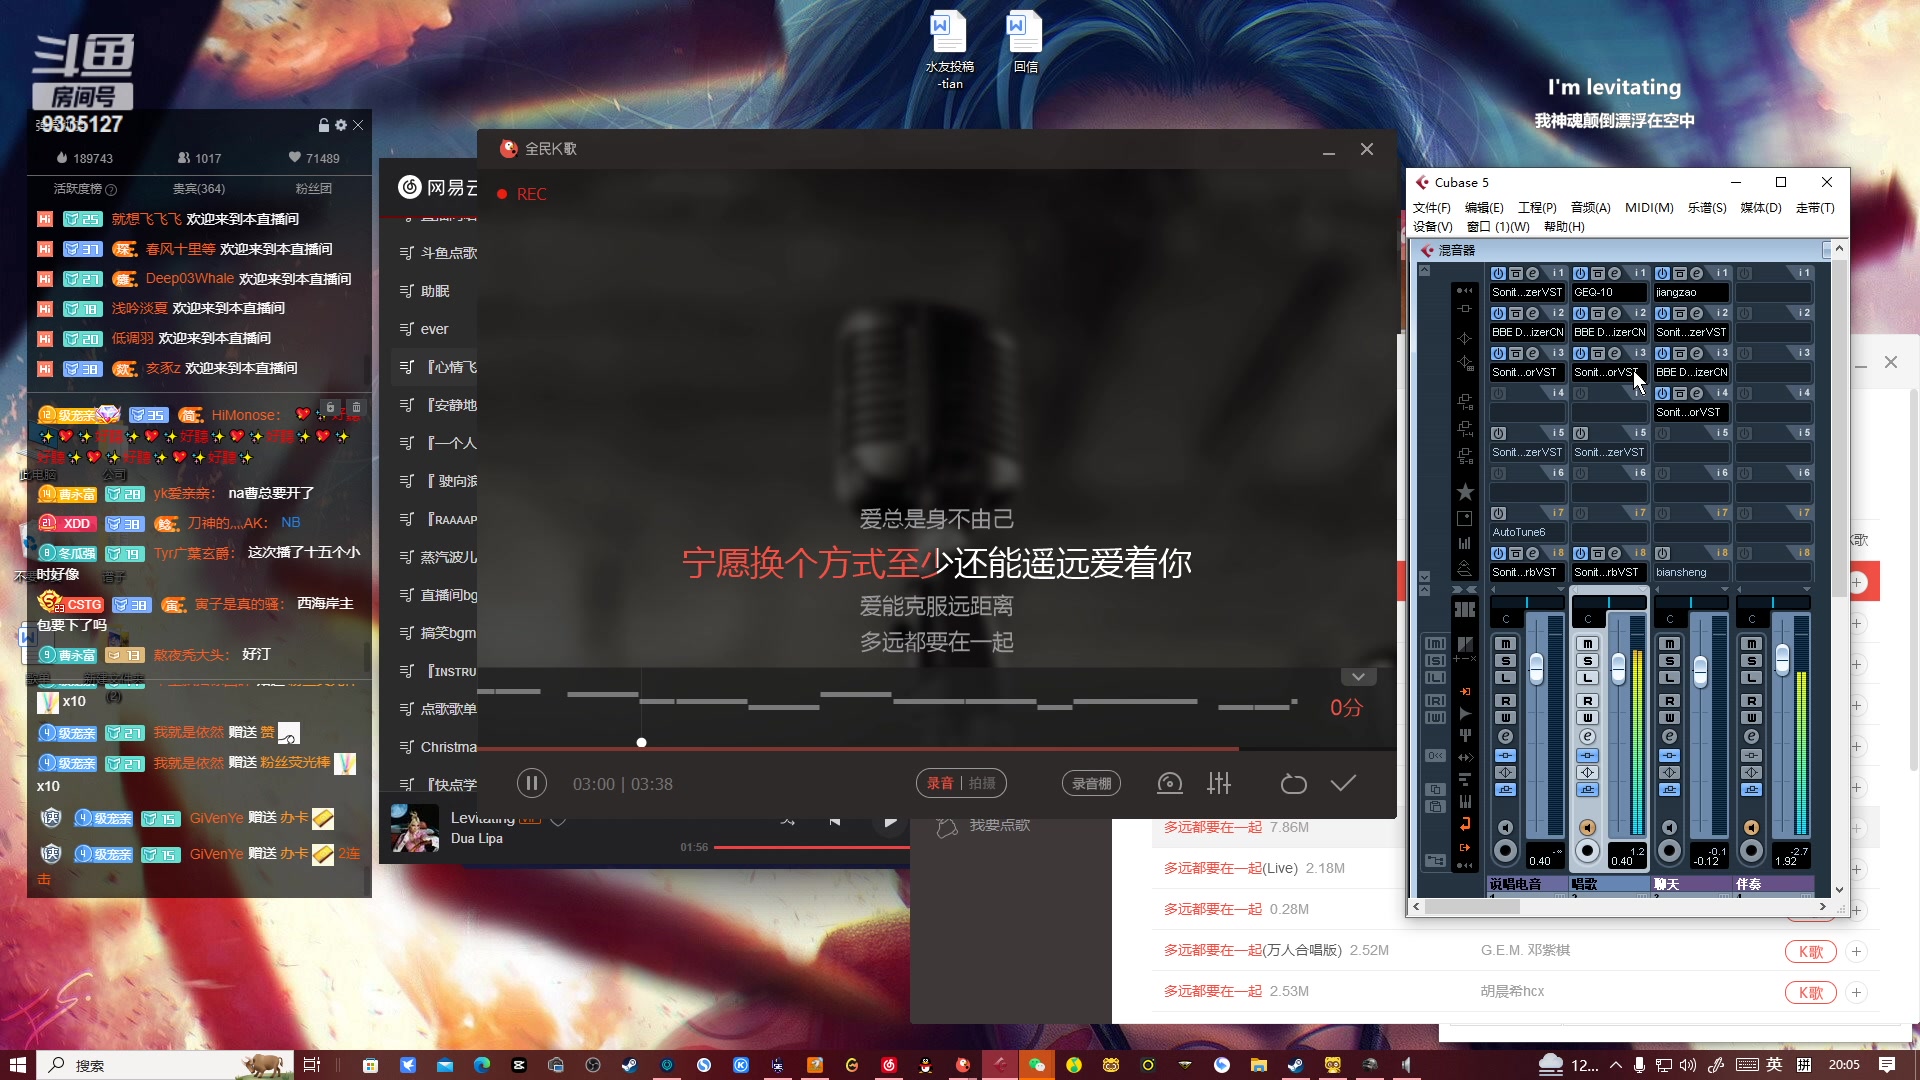Click the Levitating album thumbnail

point(415,828)
